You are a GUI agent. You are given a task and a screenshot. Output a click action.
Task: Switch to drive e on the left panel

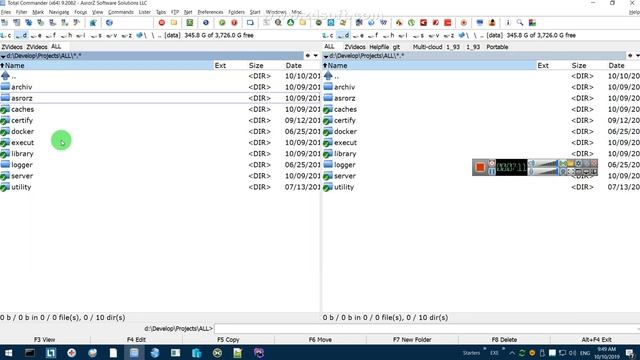tap(36, 36)
